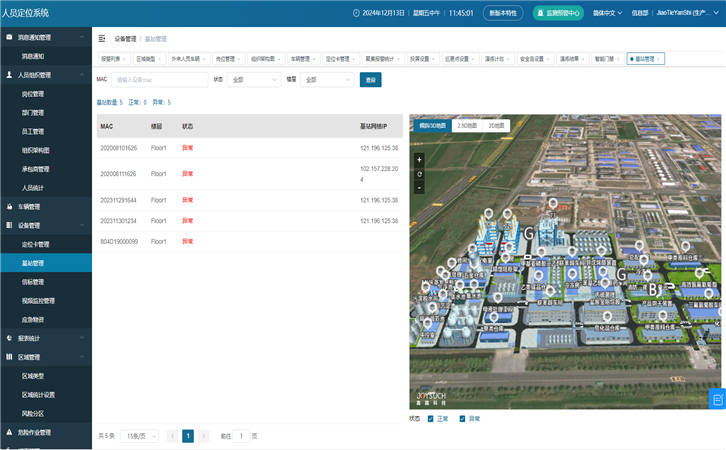726x450 pixels.
Task: Close the 安全告设置 tab with its x
Action: click(548, 59)
